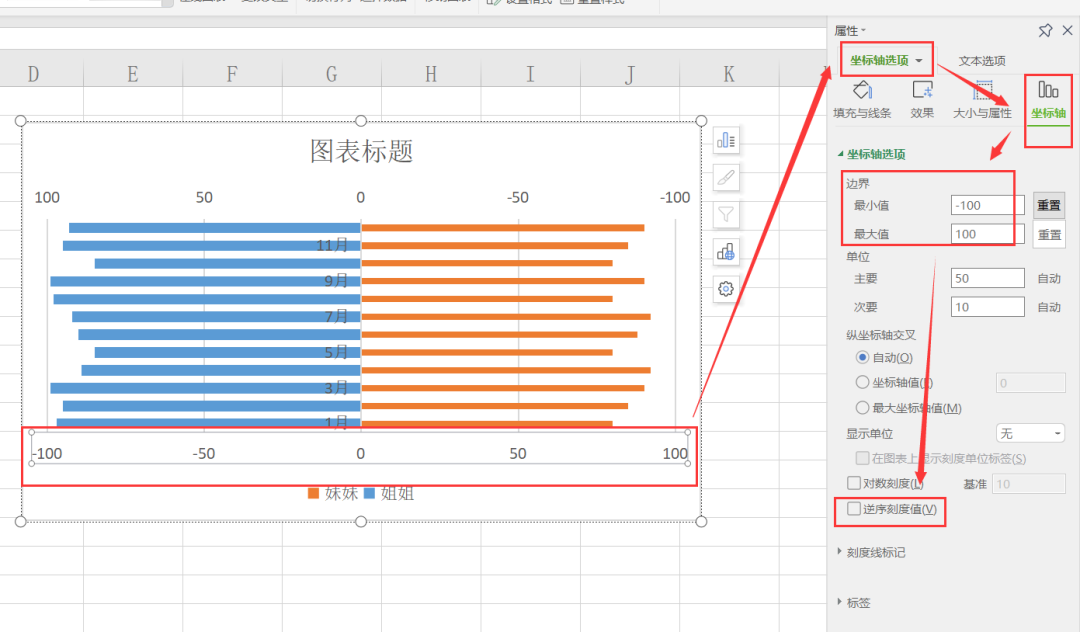Screen dimensions: 1080x632
Task: Open the 显示单位 dropdown showing 无
Action: pyautogui.click(x=1030, y=433)
